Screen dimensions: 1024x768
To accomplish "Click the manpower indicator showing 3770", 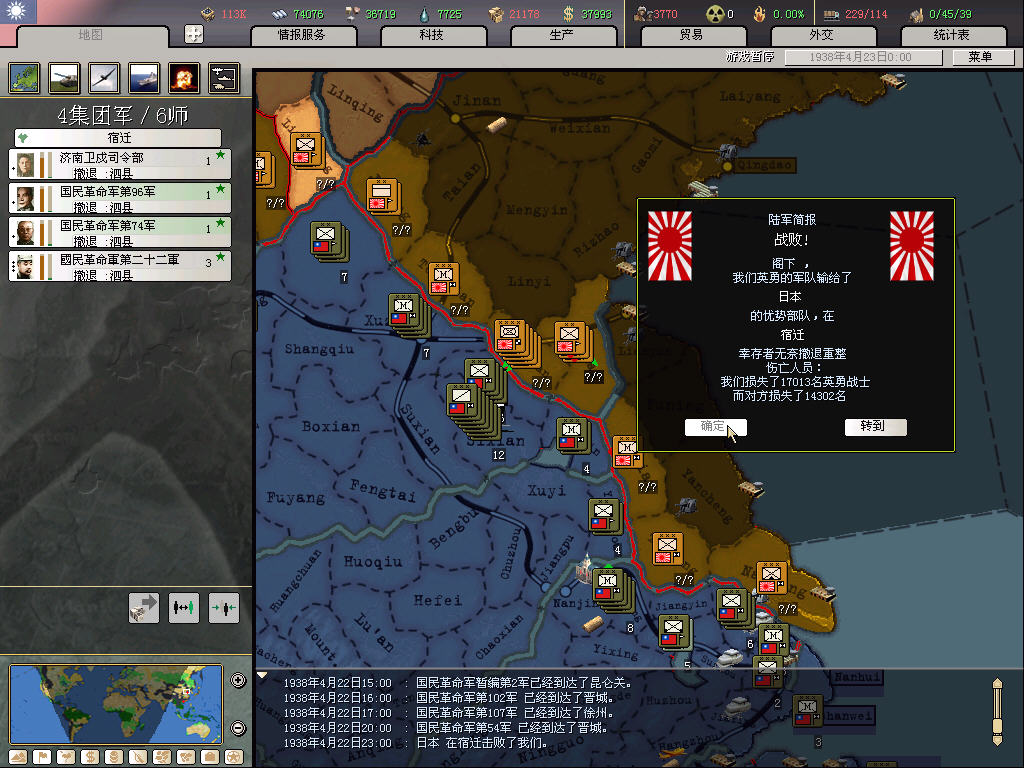I will (656, 14).
